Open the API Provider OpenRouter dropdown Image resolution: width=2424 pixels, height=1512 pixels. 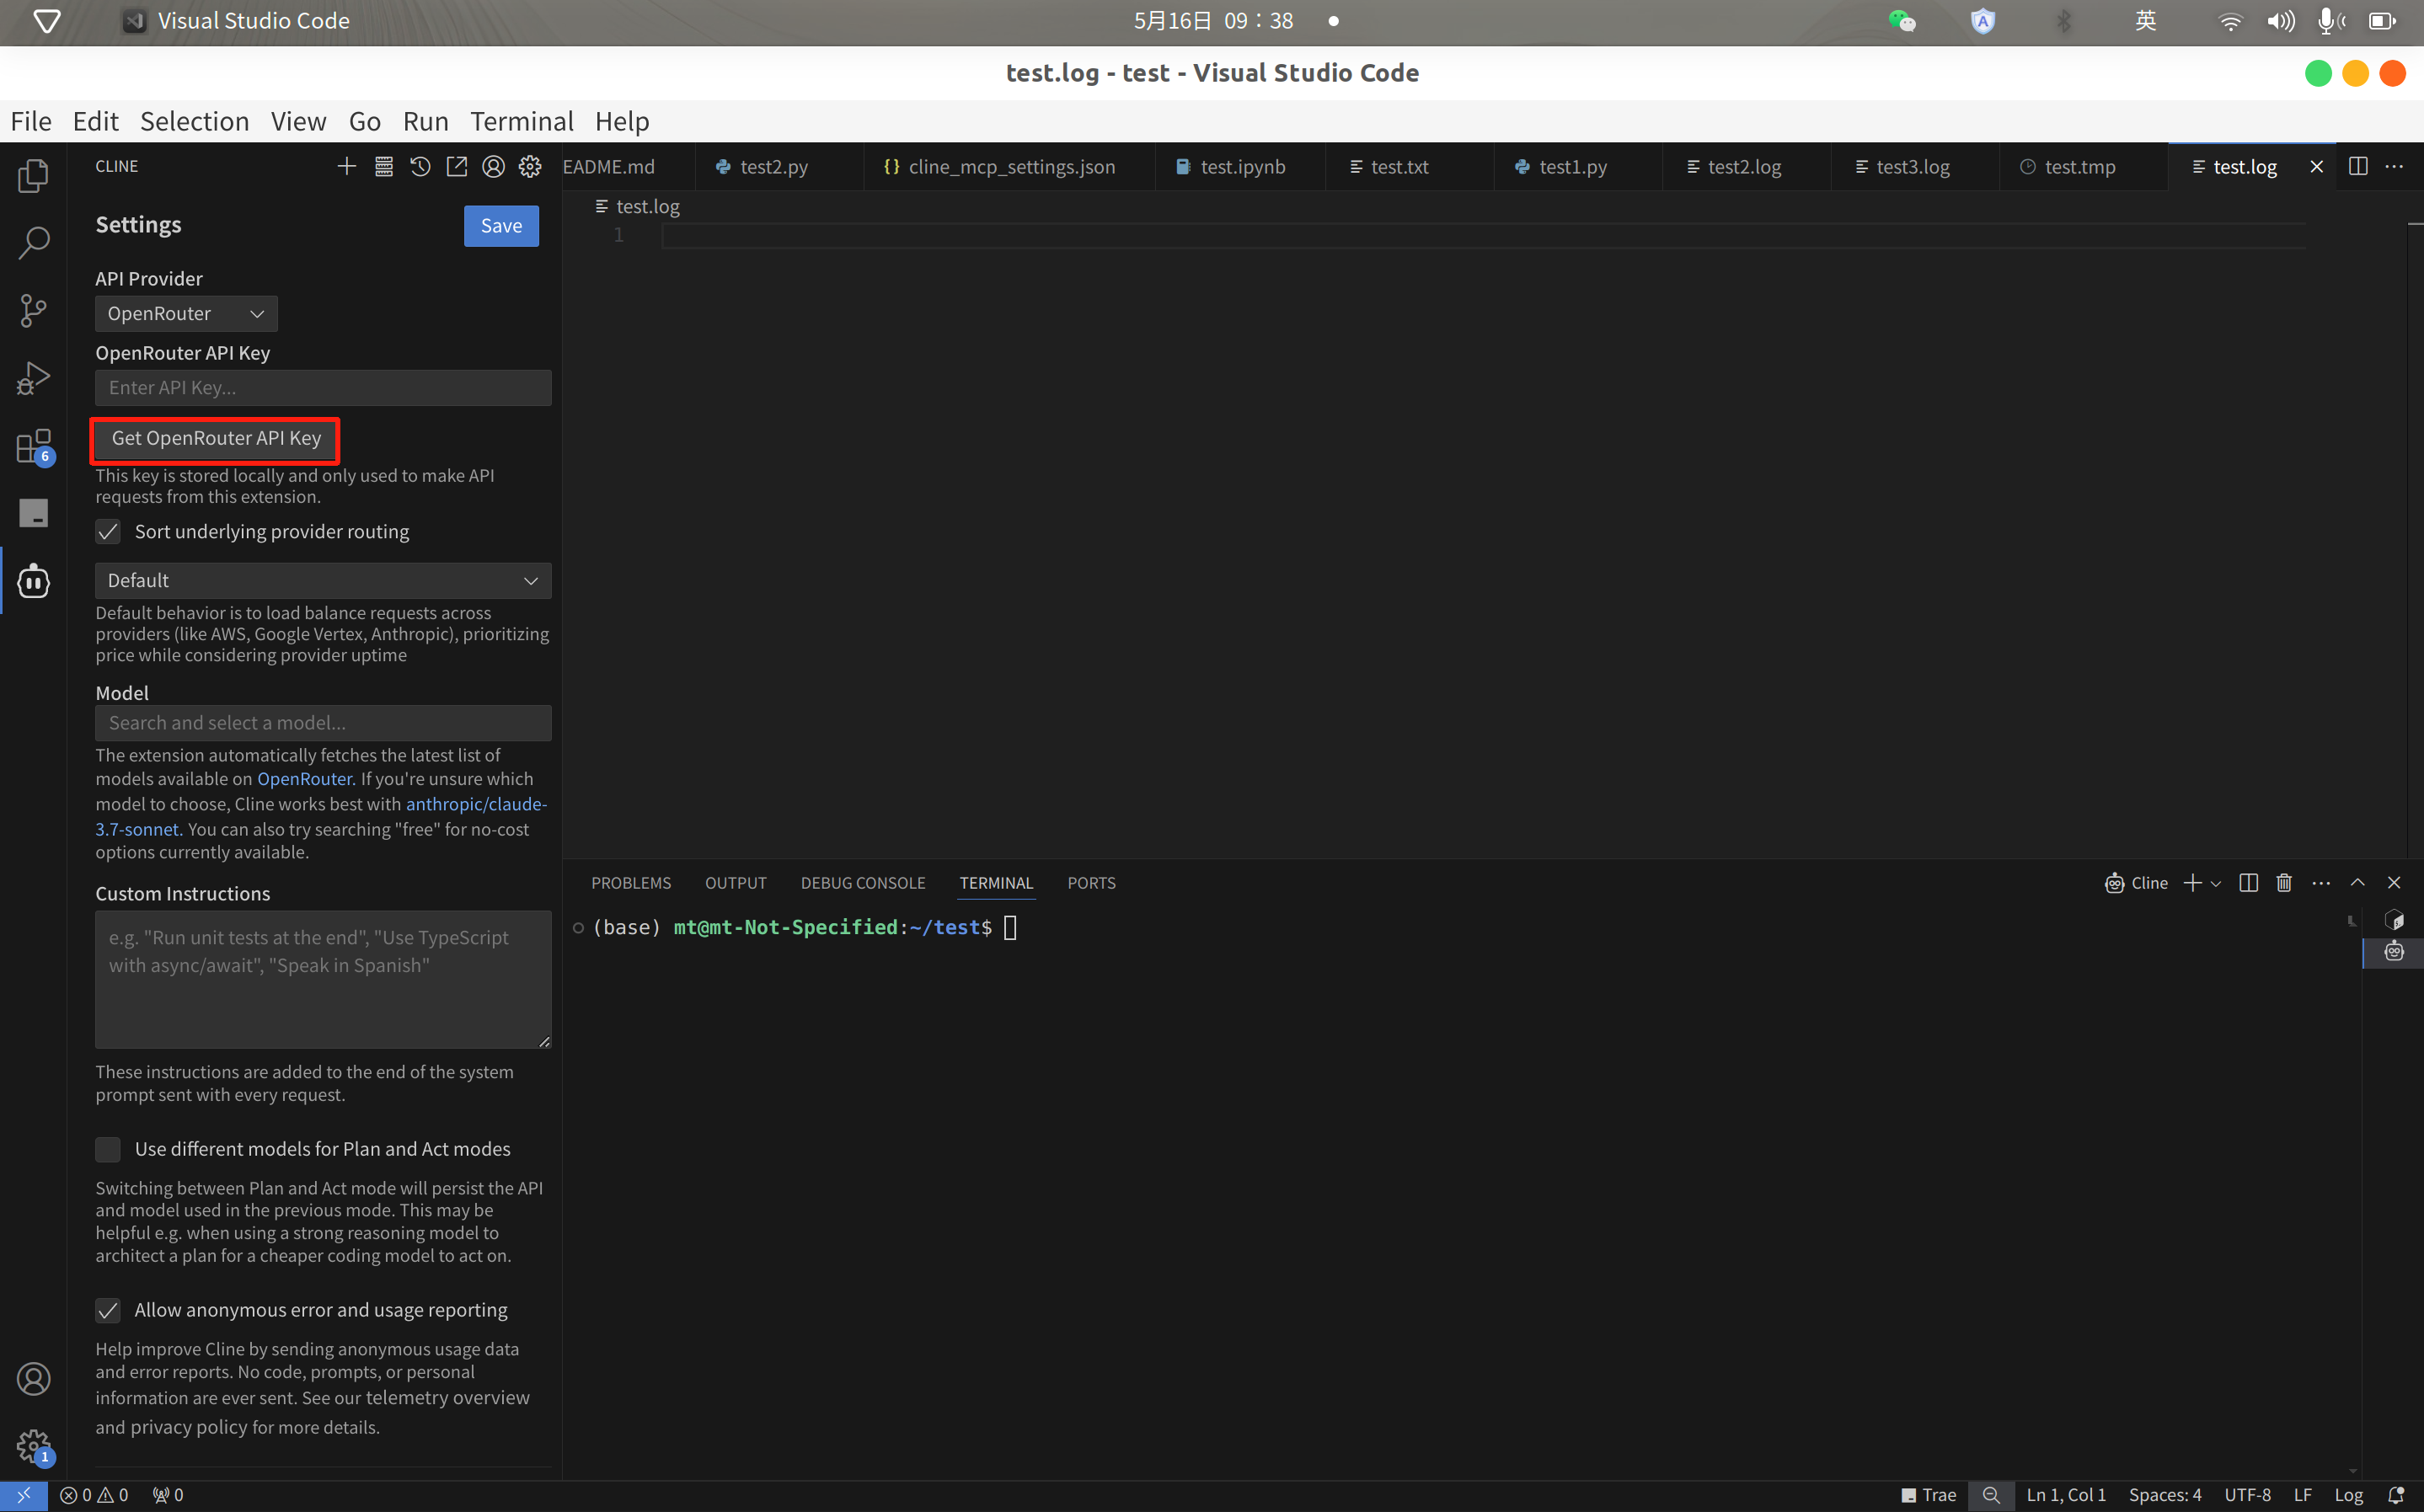[x=186, y=313]
